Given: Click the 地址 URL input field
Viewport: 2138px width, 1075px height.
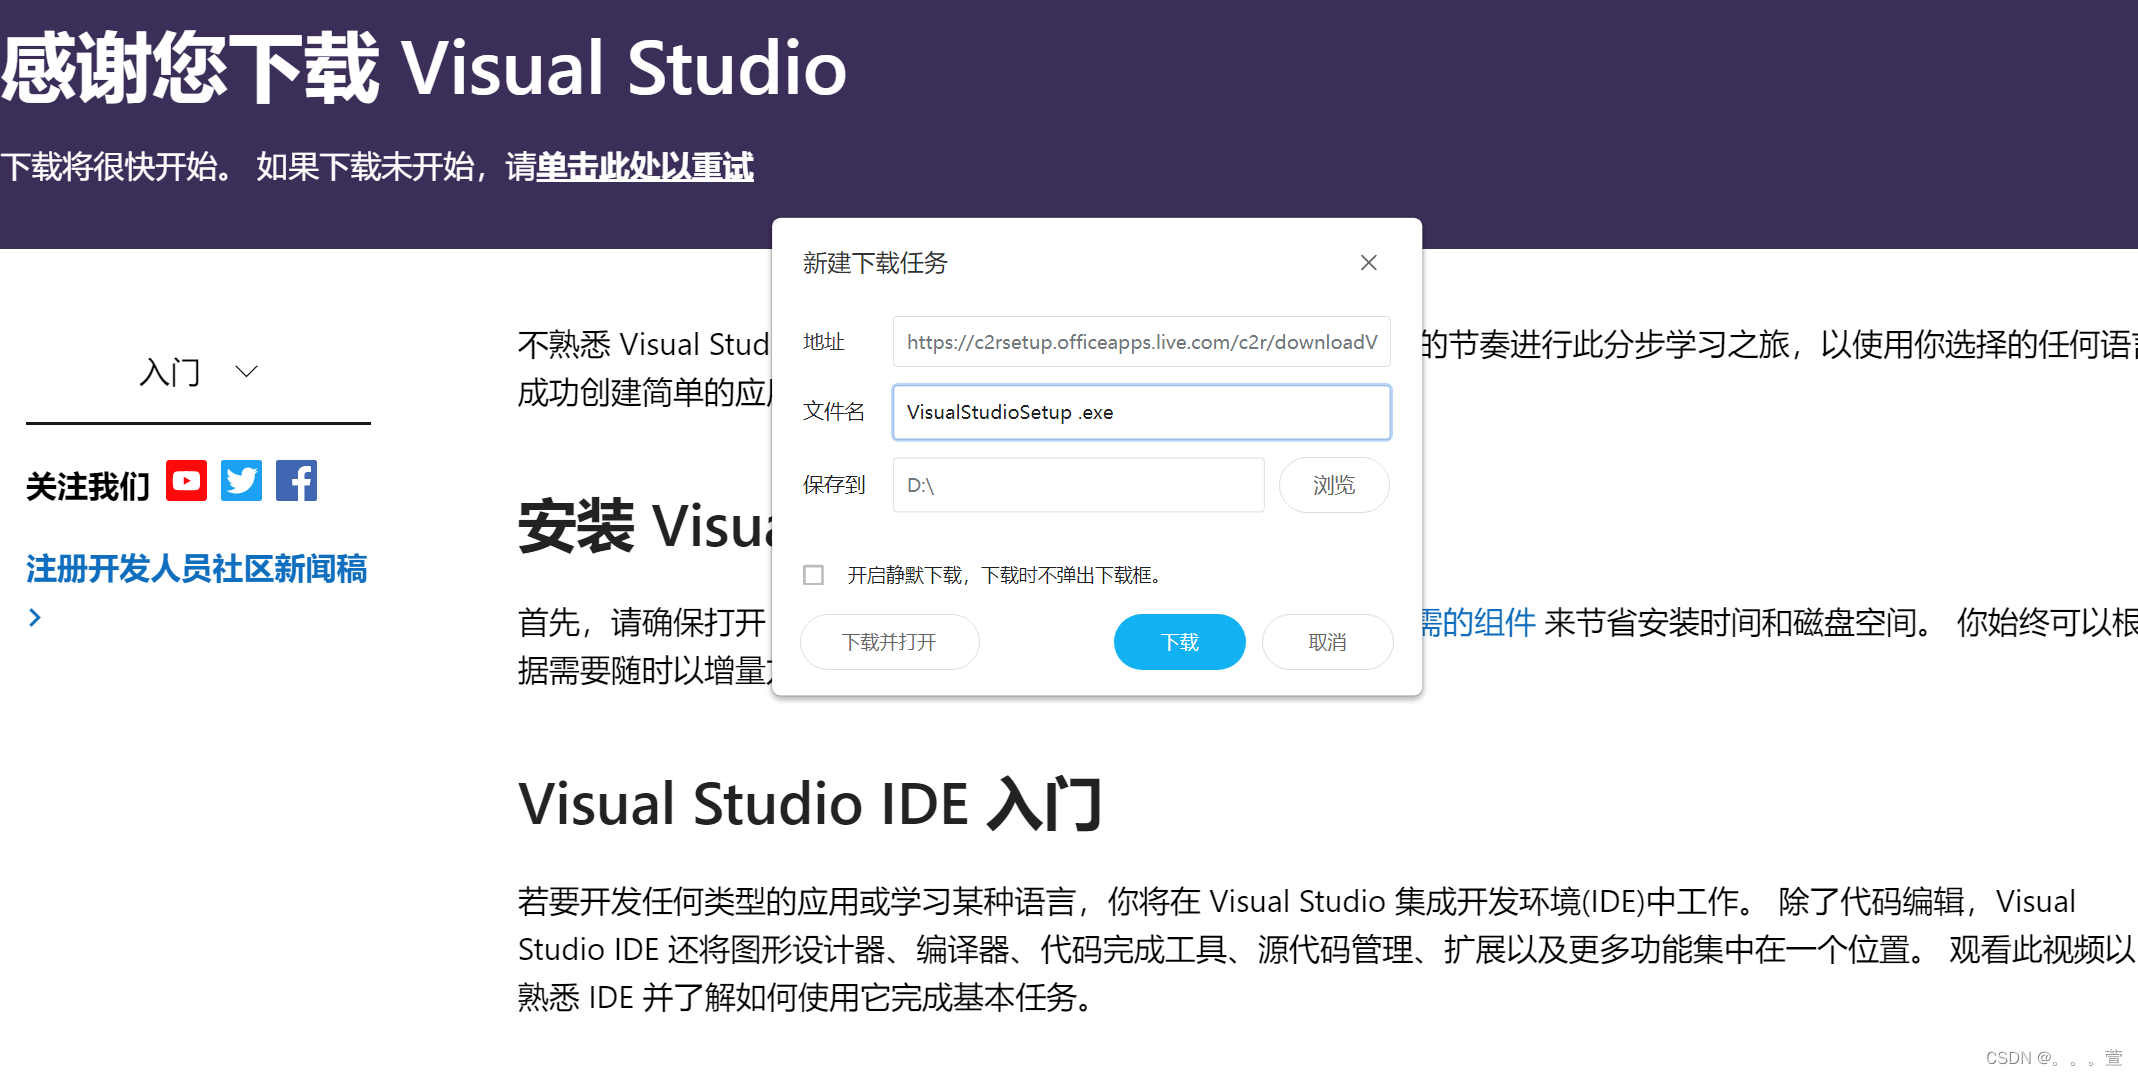Looking at the screenshot, I should click(x=1140, y=342).
